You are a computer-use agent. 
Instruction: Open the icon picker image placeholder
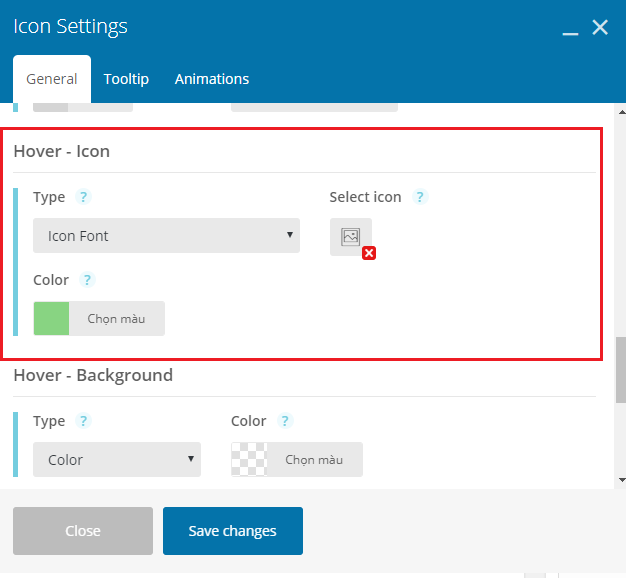click(x=351, y=237)
